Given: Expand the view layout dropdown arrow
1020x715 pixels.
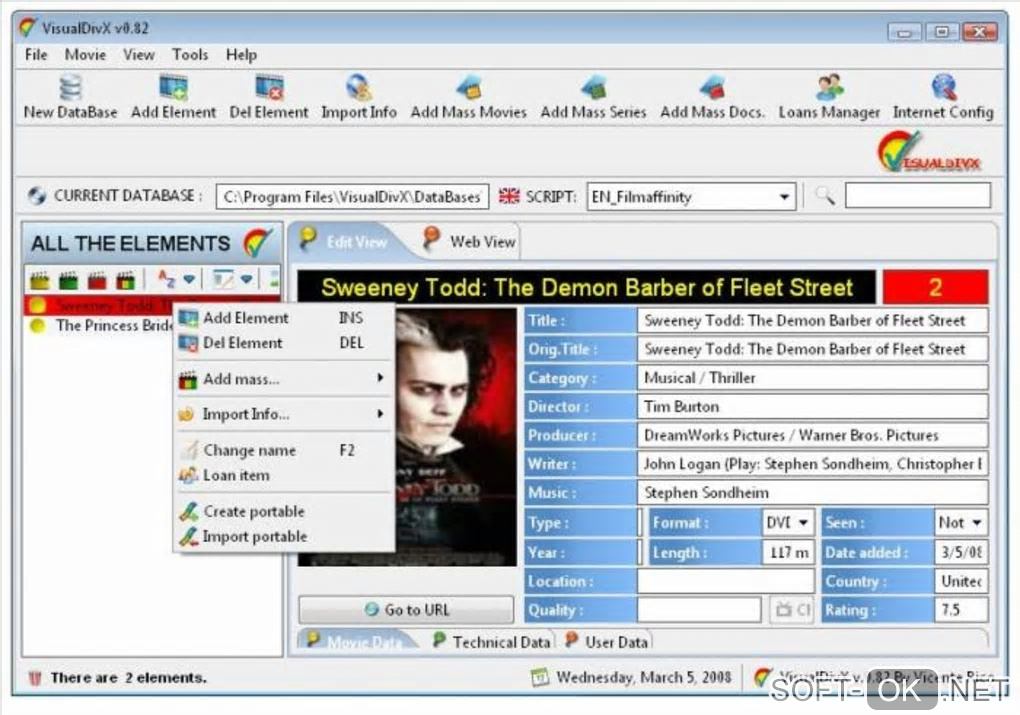Looking at the screenshot, I should [247, 280].
